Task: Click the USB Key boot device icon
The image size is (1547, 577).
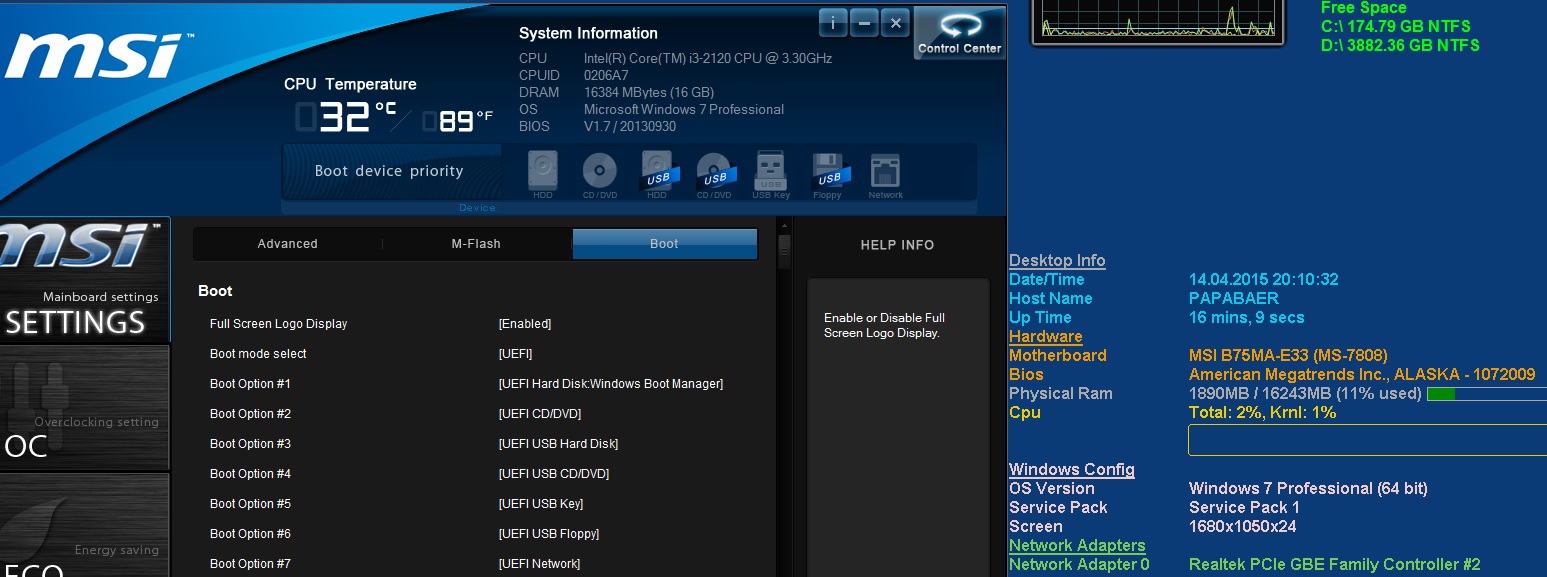Action: 770,171
